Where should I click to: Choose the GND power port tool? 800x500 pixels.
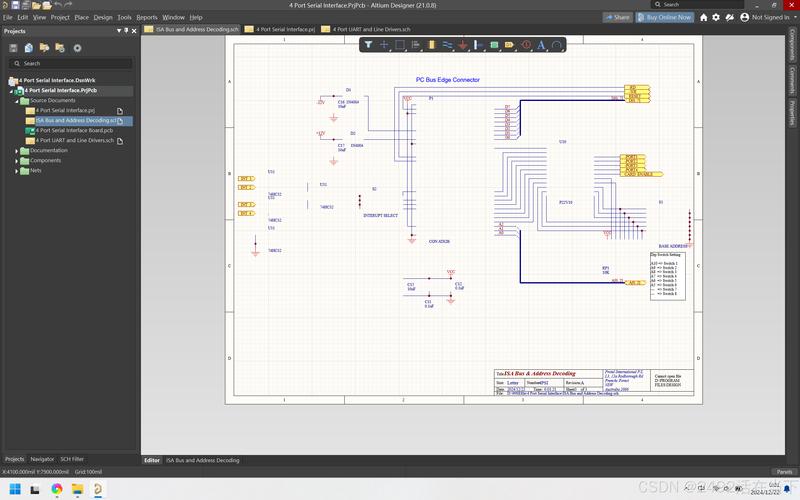click(x=463, y=45)
